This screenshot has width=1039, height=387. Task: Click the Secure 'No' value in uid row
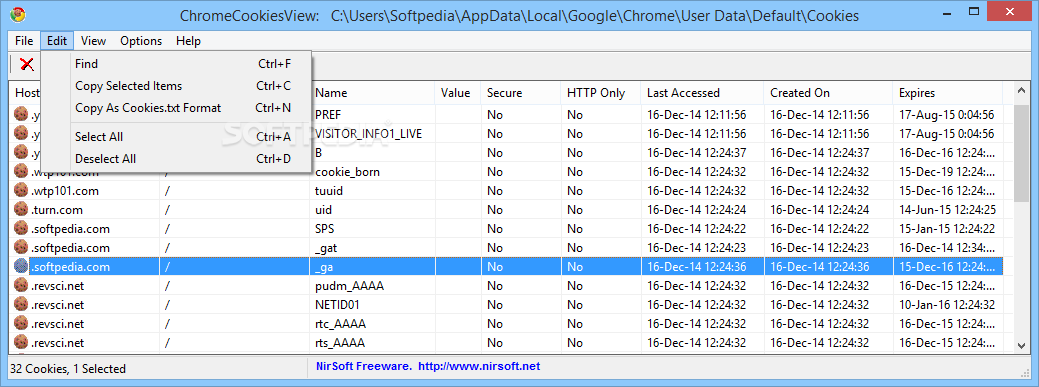pyautogui.click(x=494, y=210)
